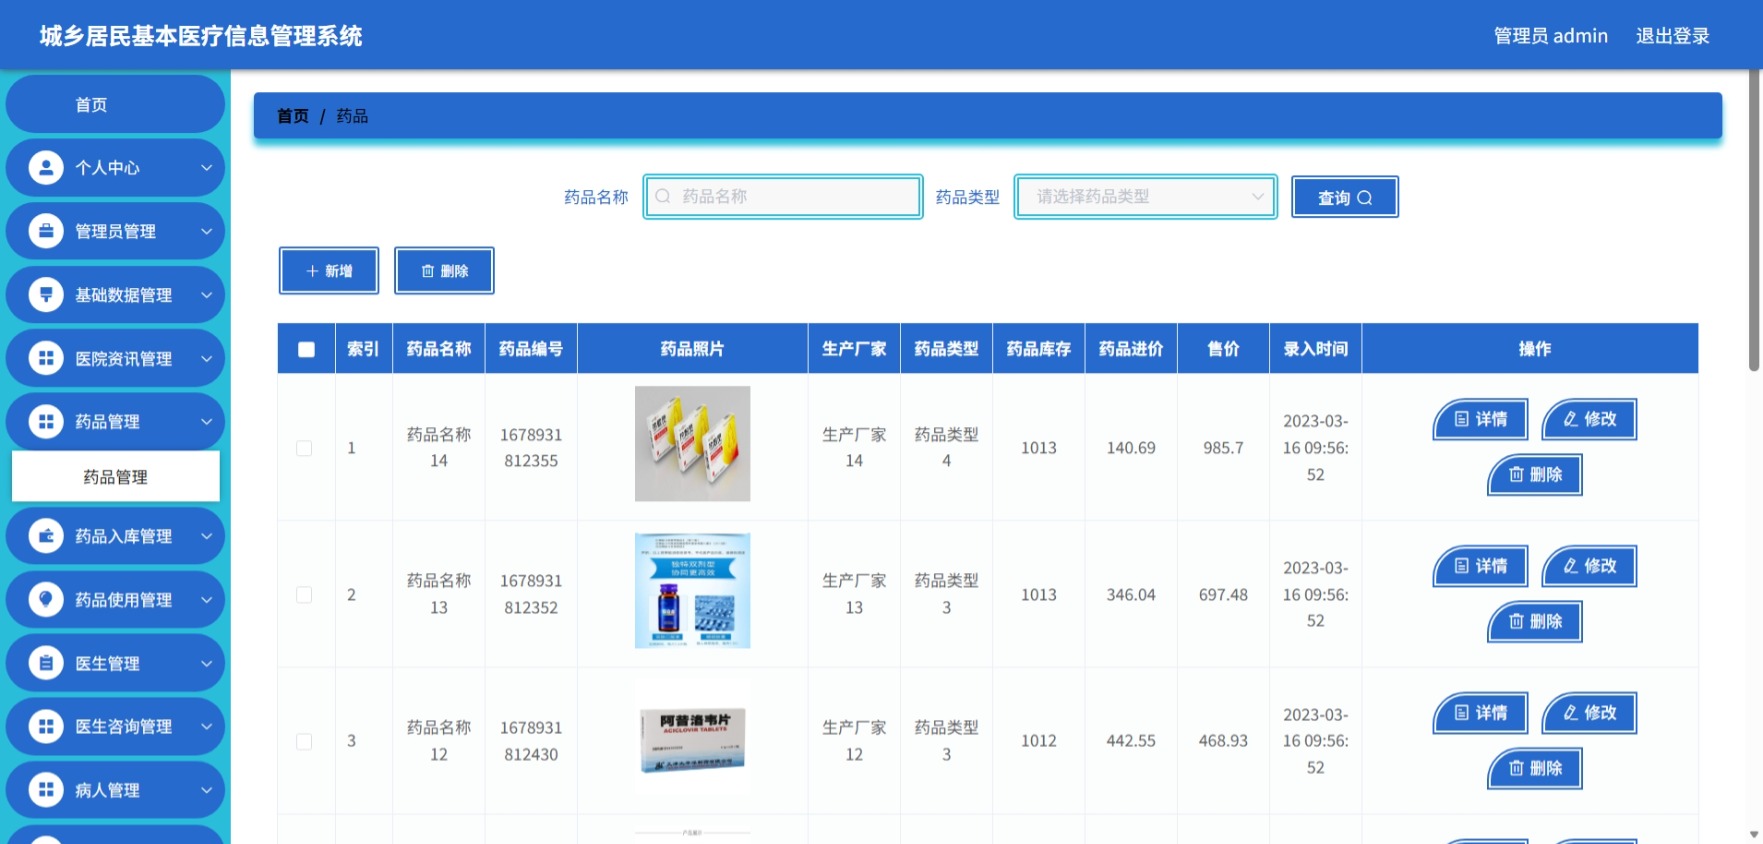Click the vertical page scrollbar
This screenshot has height=844, width=1763.
[1753, 220]
